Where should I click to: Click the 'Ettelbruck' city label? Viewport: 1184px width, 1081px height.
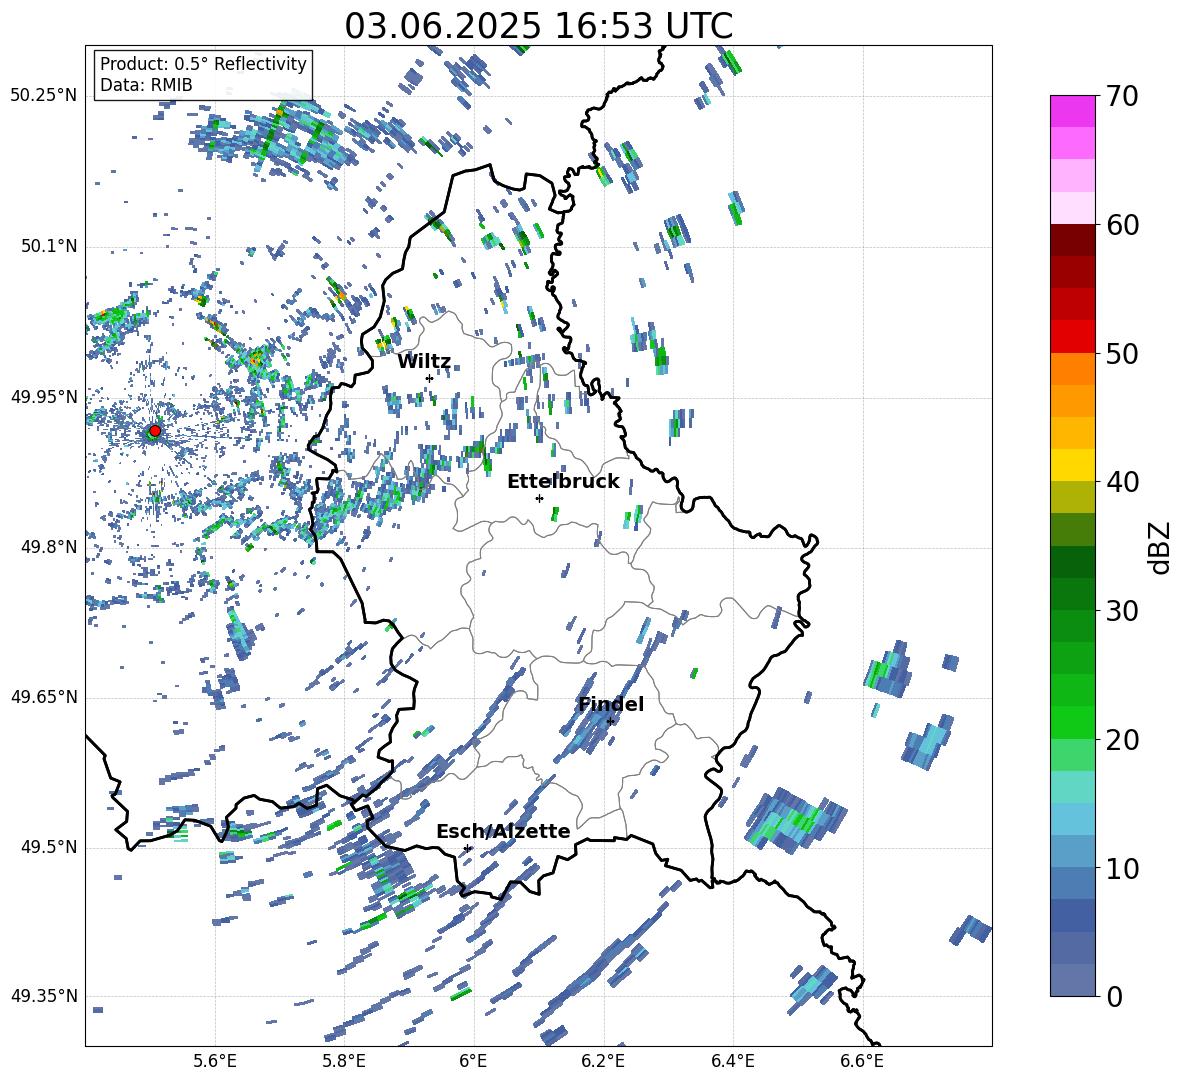click(x=563, y=482)
